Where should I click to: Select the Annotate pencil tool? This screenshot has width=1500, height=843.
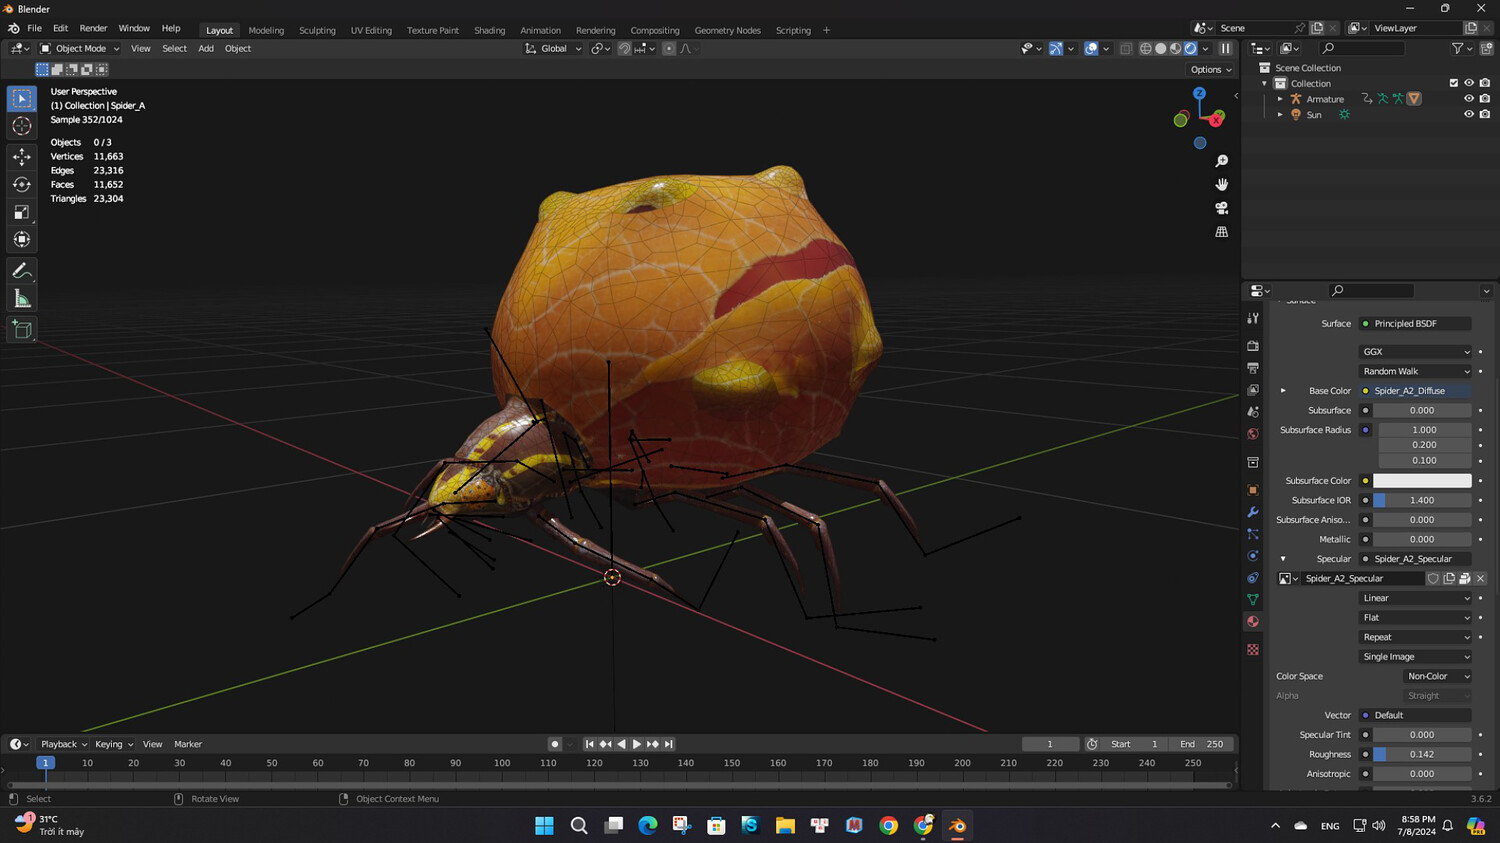tap(22, 271)
